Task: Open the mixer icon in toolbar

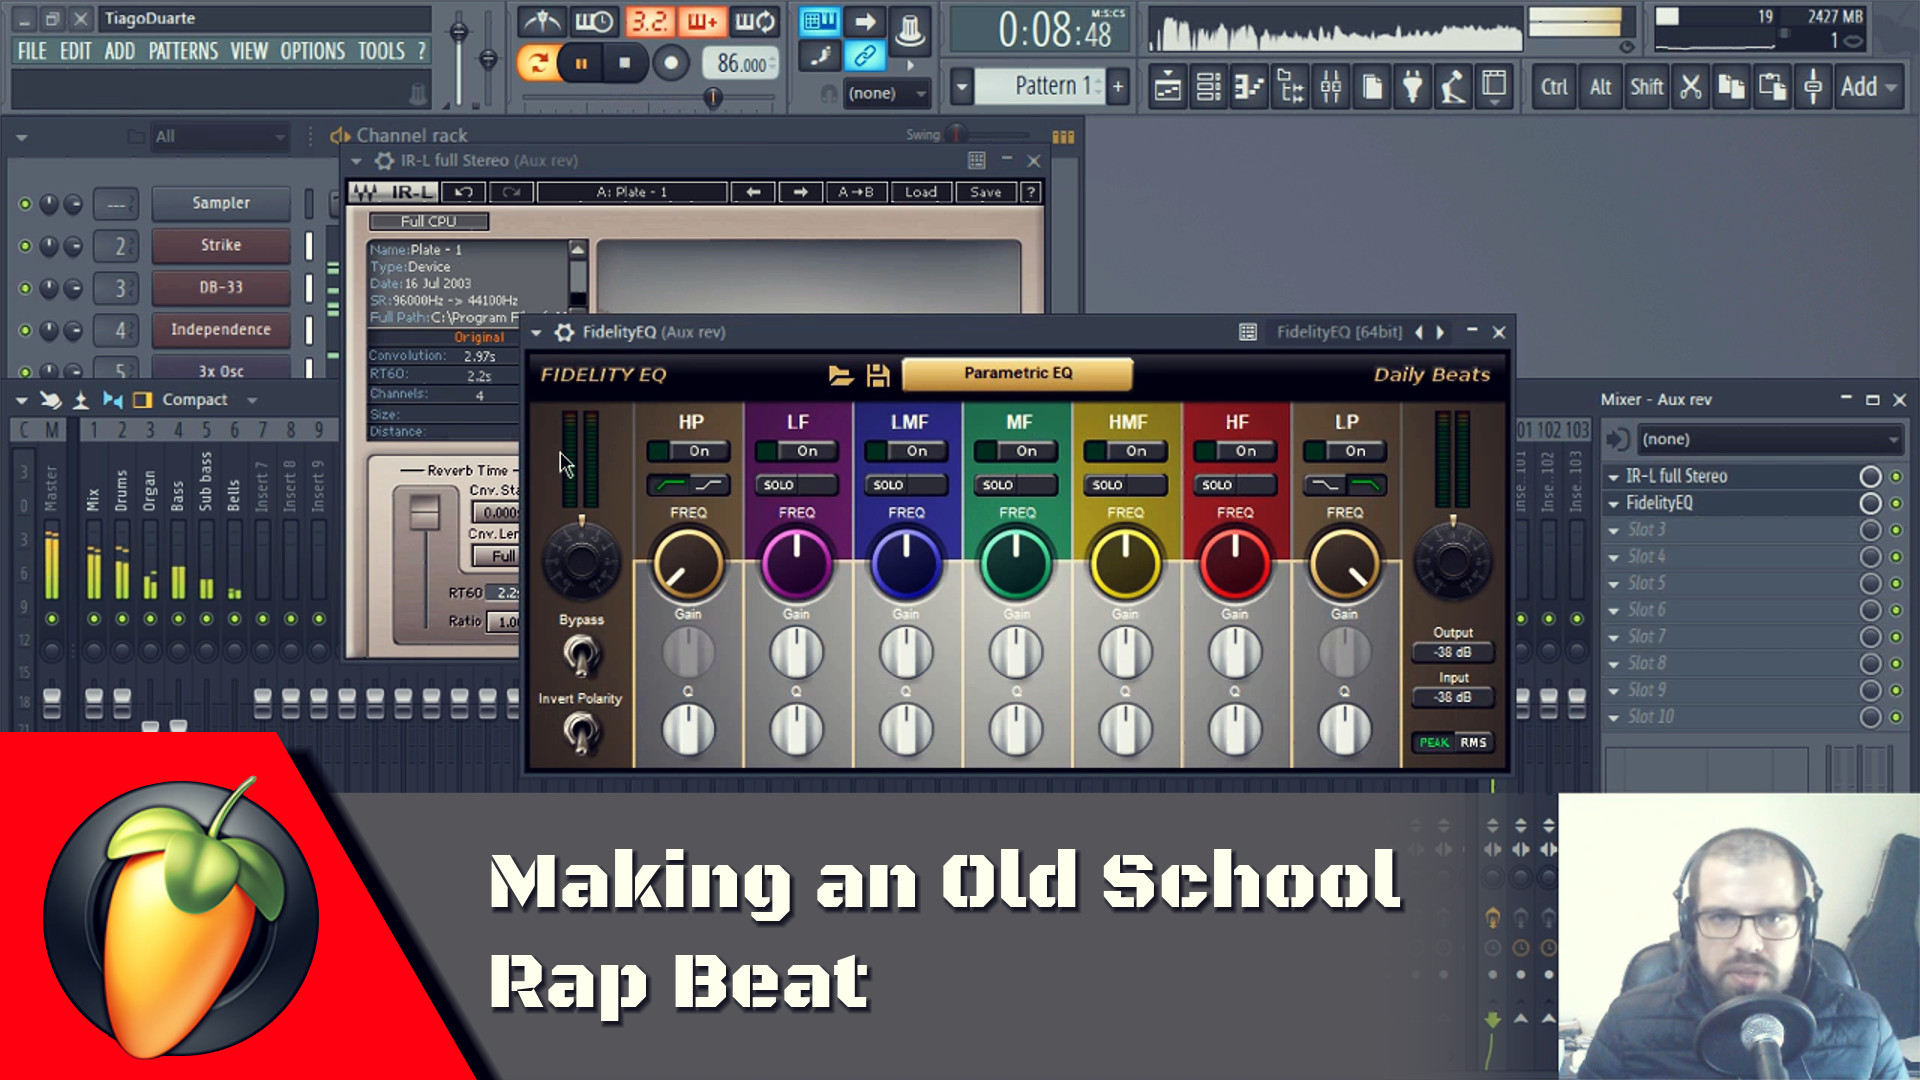Action: pyautogui.click(x=1331, y=87)
